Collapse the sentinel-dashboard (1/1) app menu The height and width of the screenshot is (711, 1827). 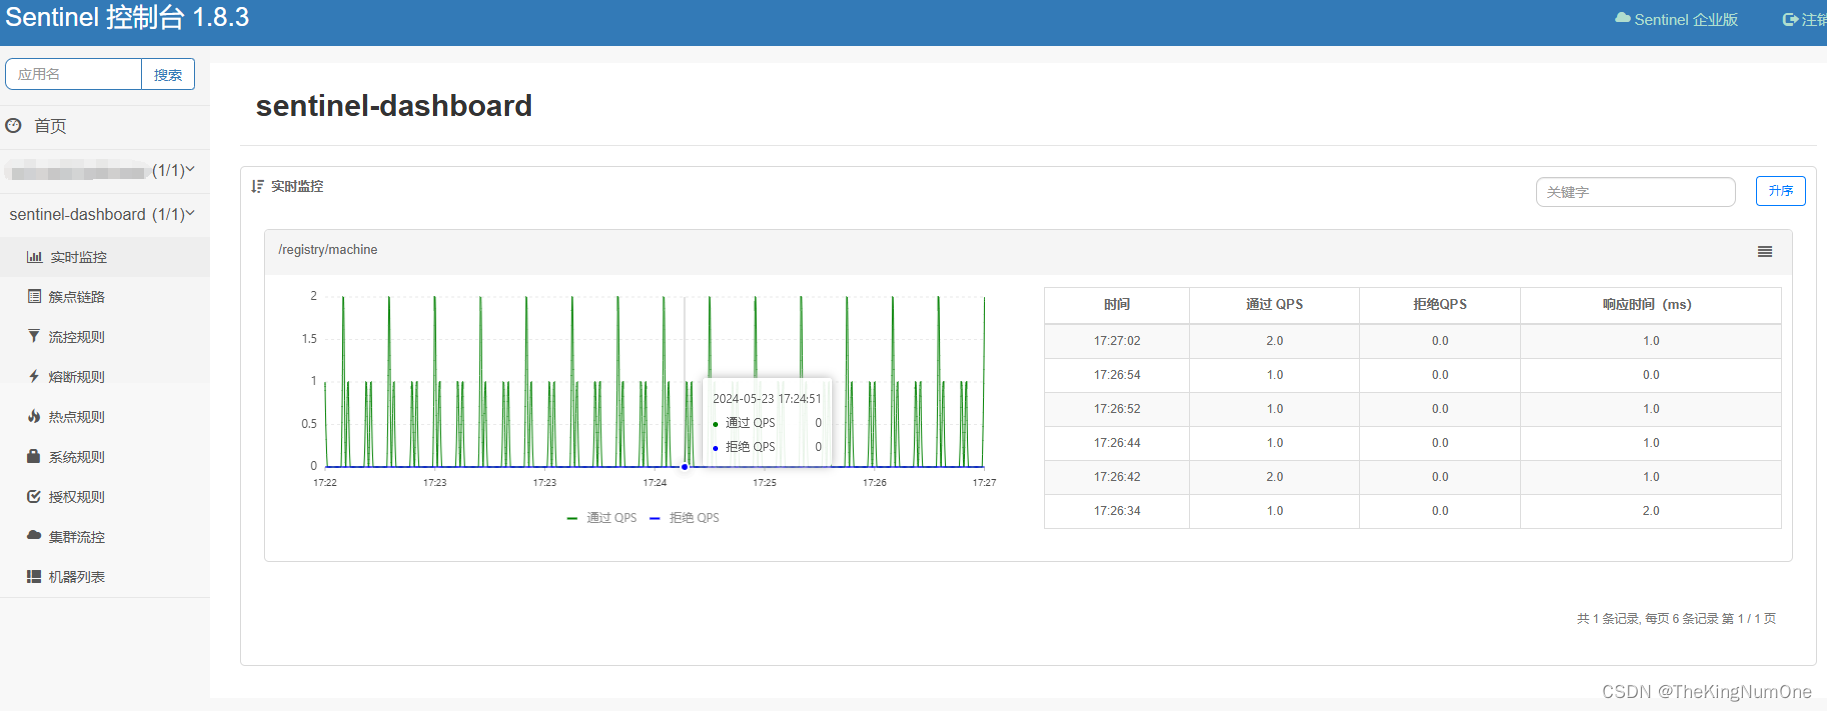click(104, 214)
